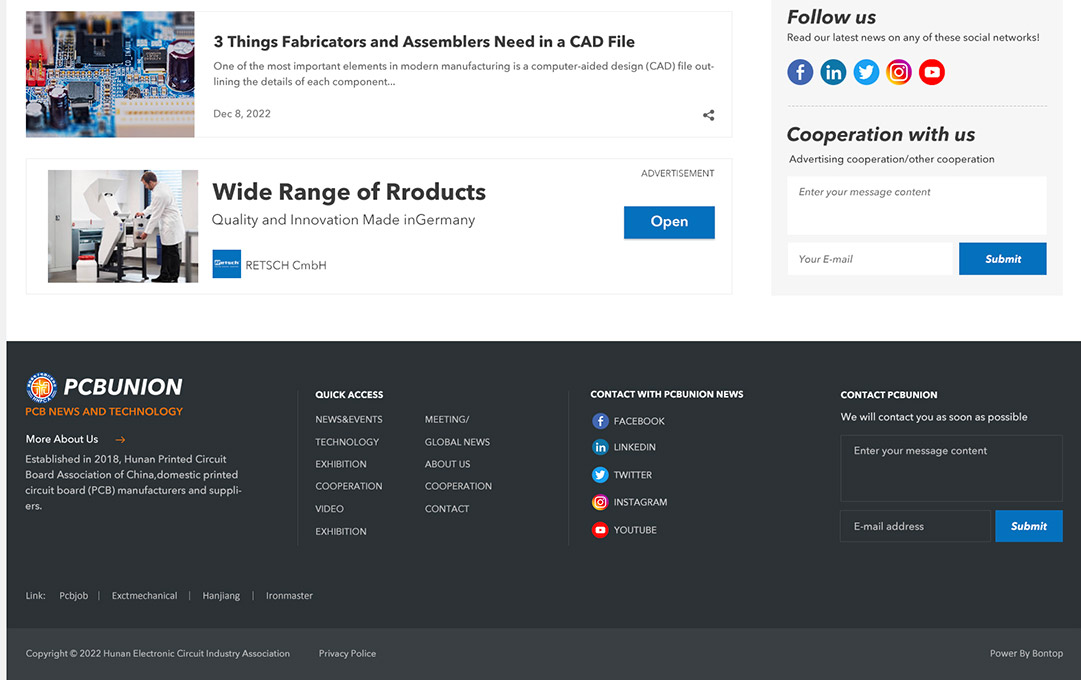
Task: Click footer Enter your message content box
Action: pos(950,468)
